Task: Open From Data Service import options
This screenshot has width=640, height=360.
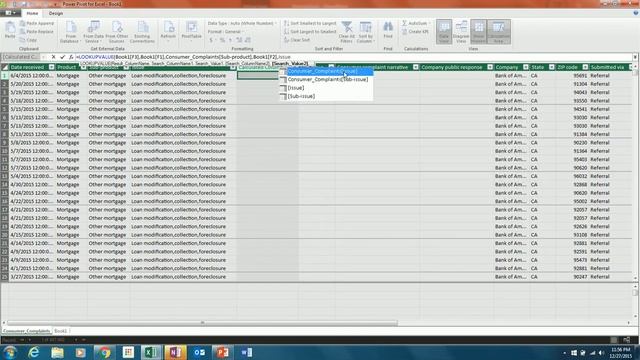Action: pos(93,32)
